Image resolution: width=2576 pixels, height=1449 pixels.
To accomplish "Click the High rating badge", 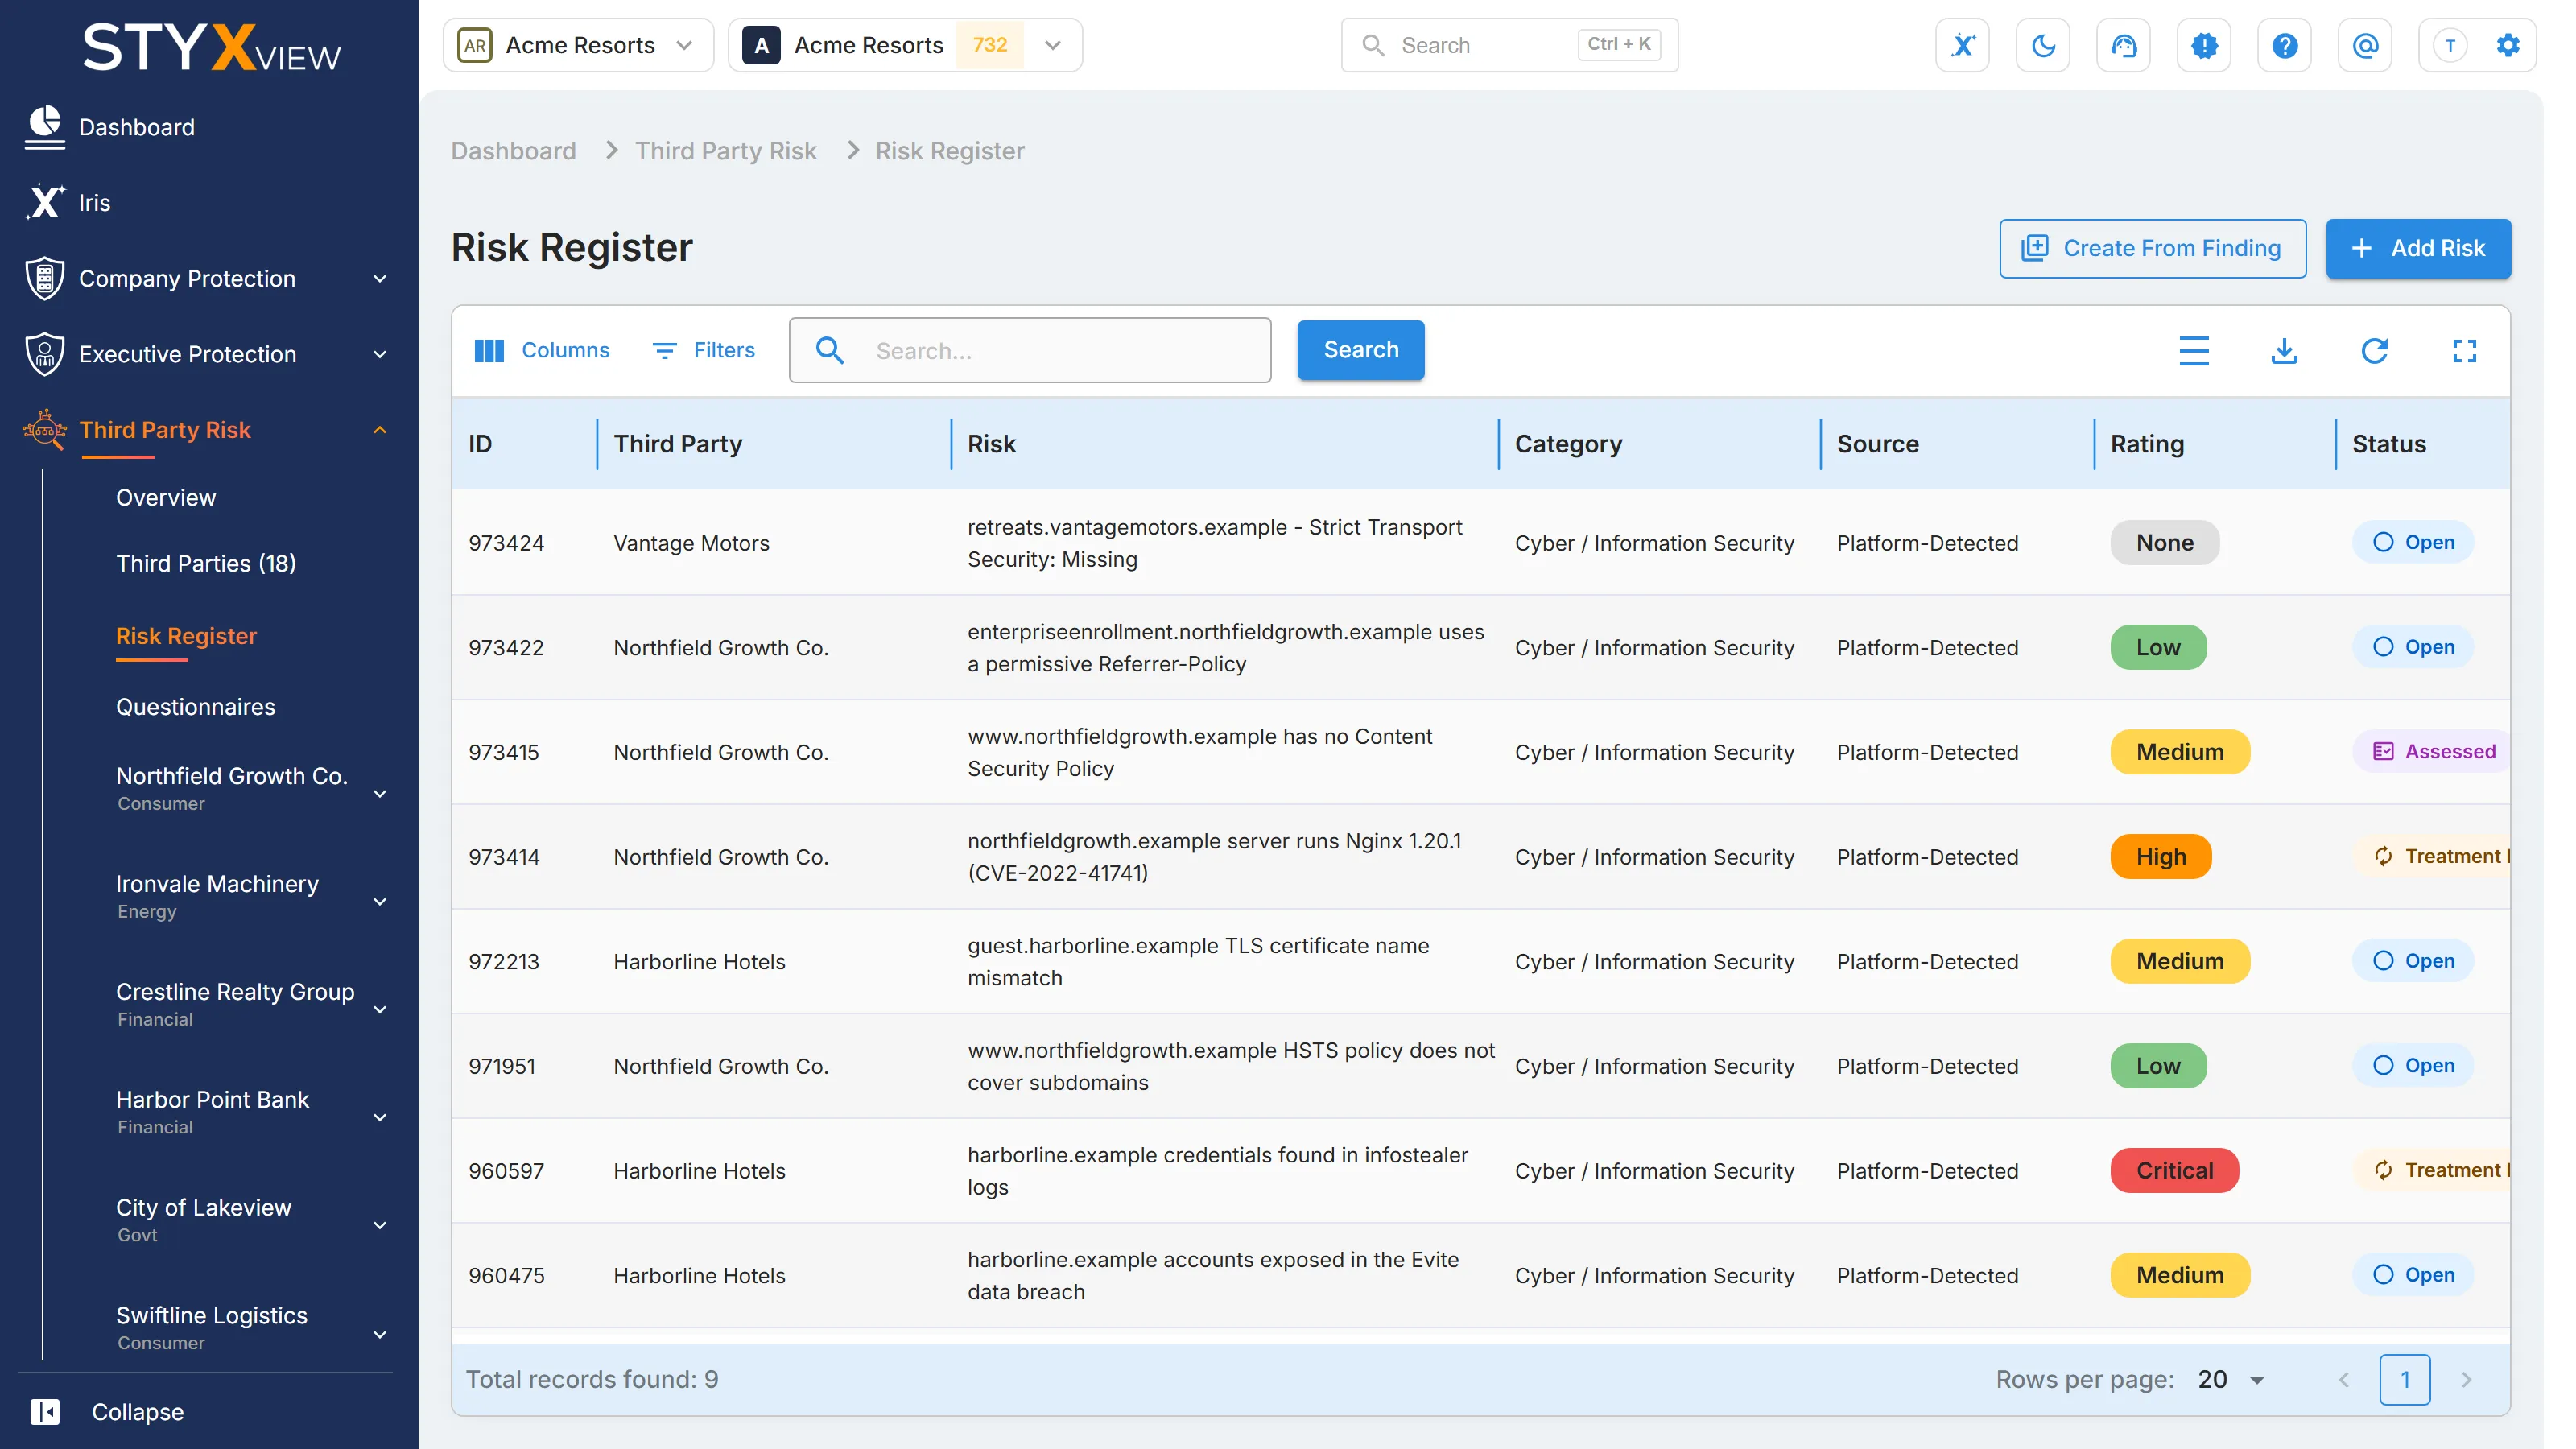I will [x=2161, y=856].
